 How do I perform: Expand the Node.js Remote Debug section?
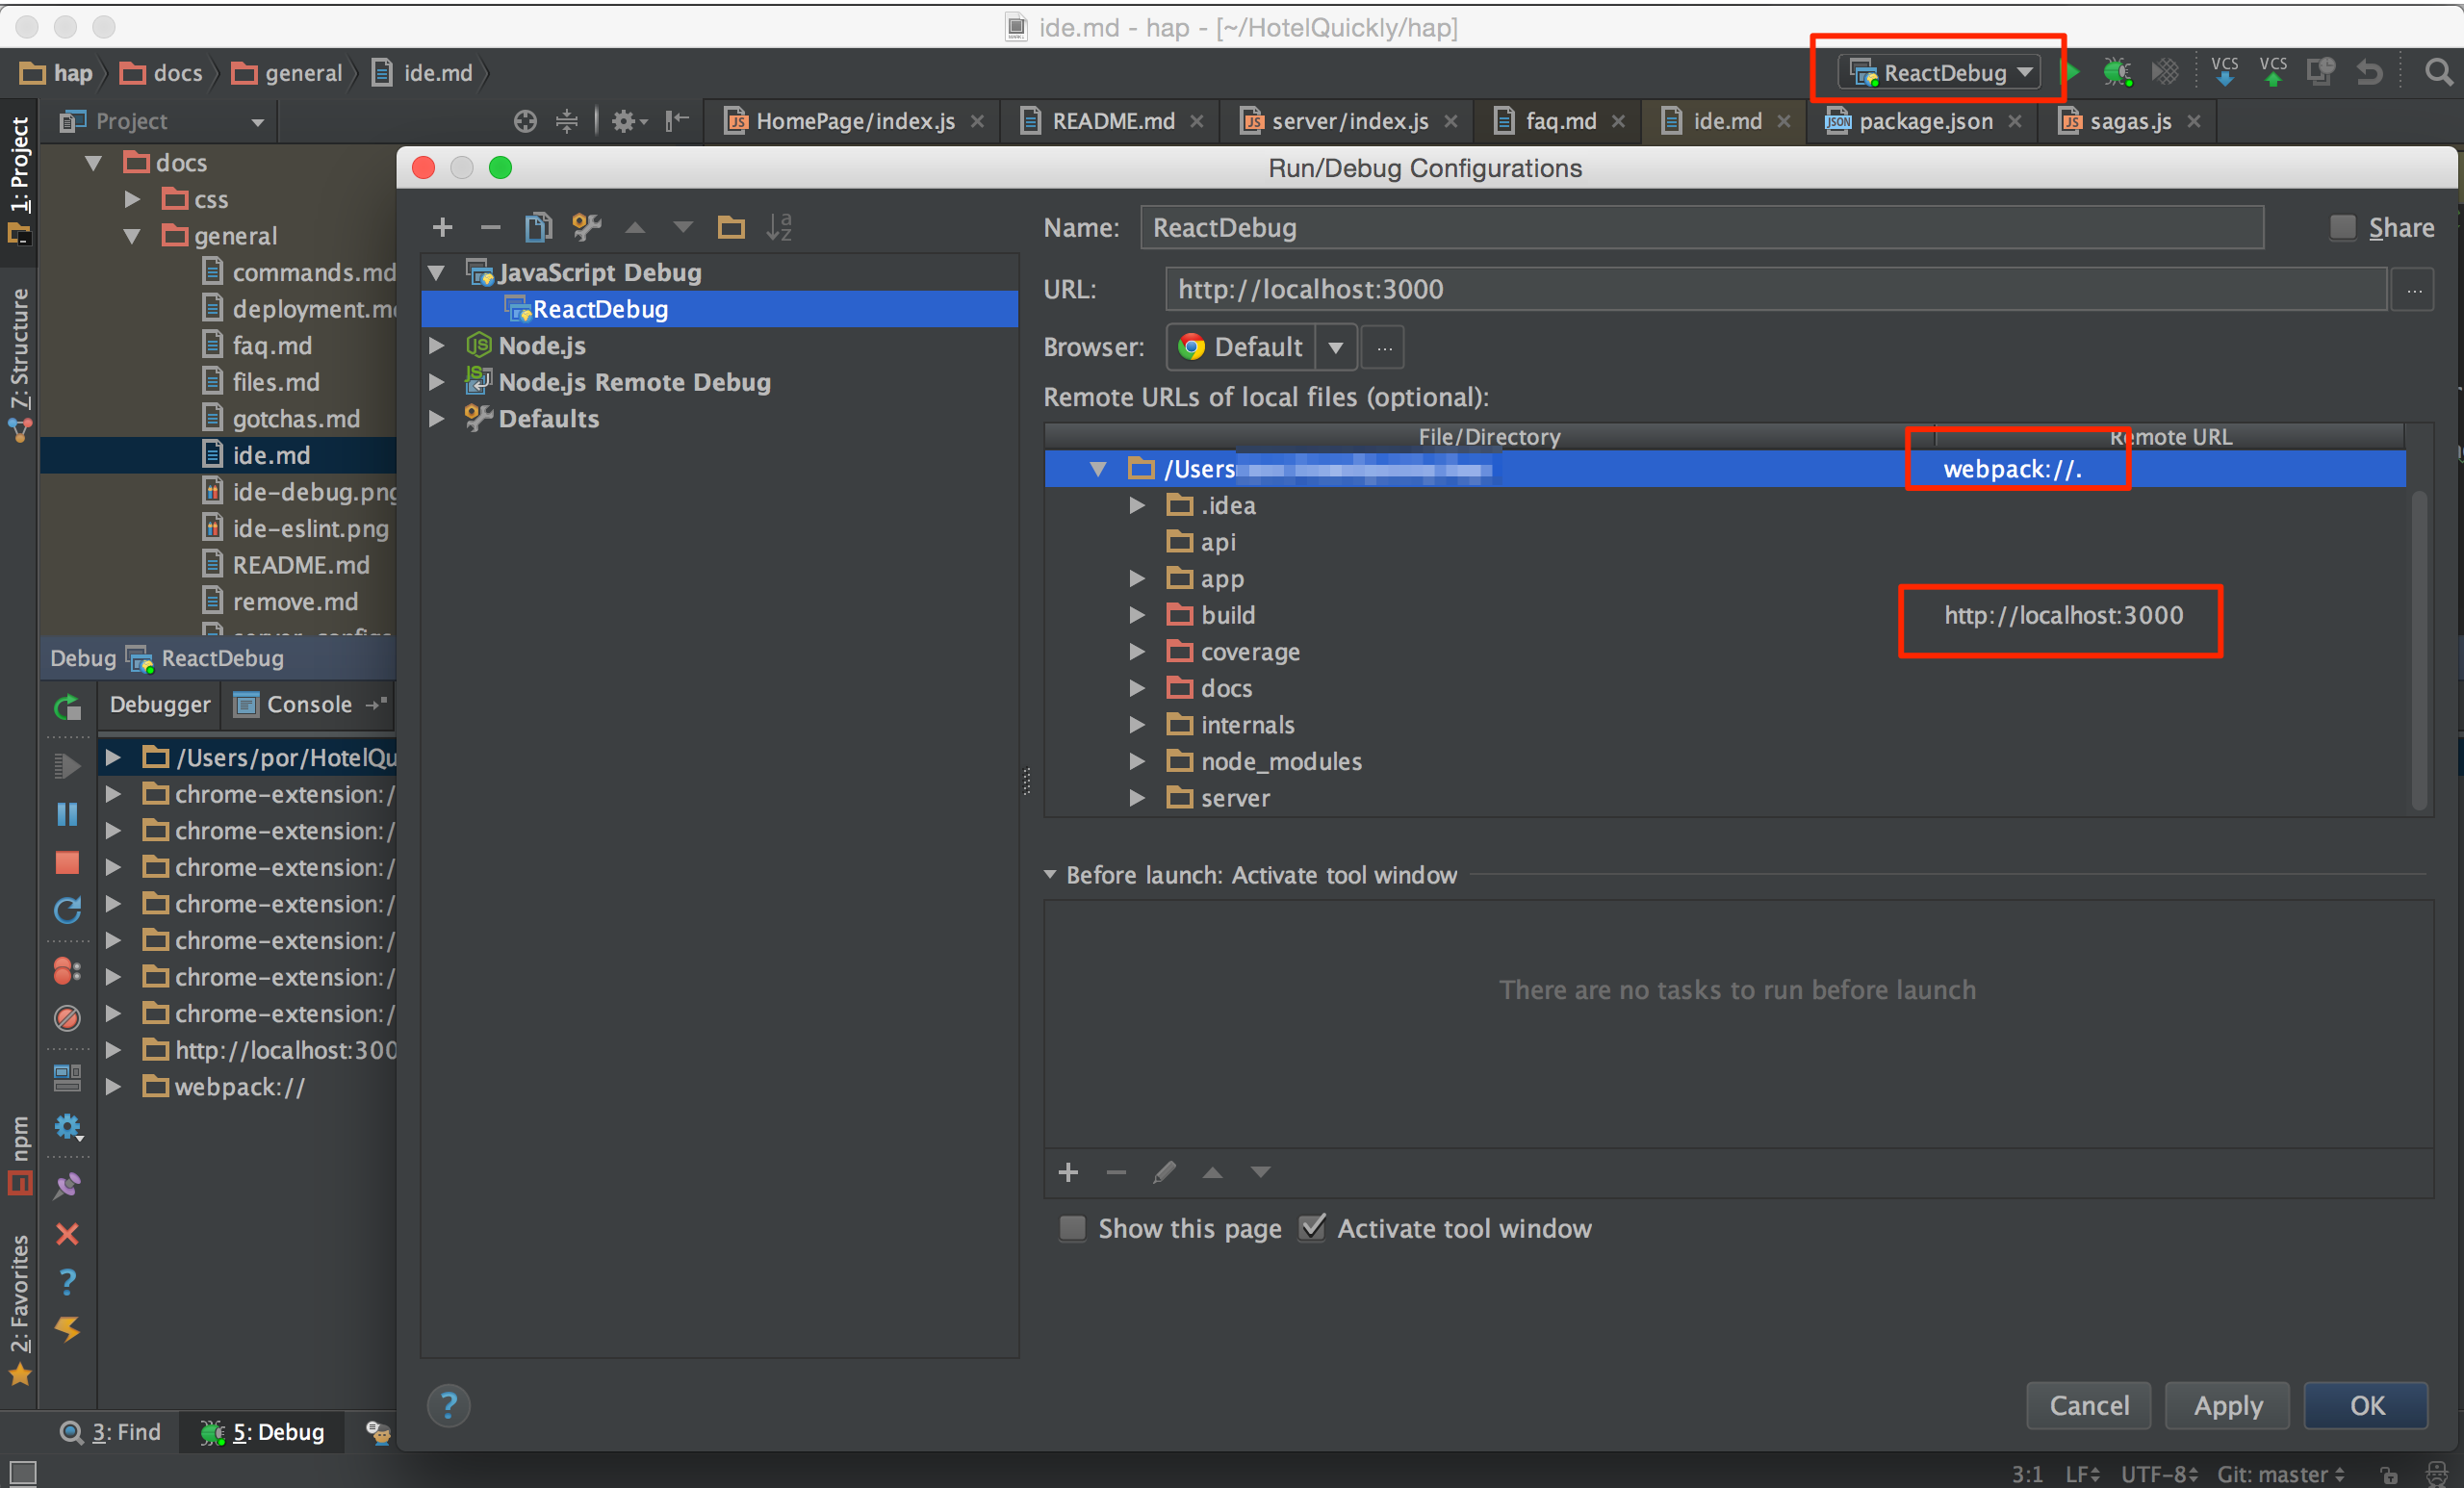point(438,382)
